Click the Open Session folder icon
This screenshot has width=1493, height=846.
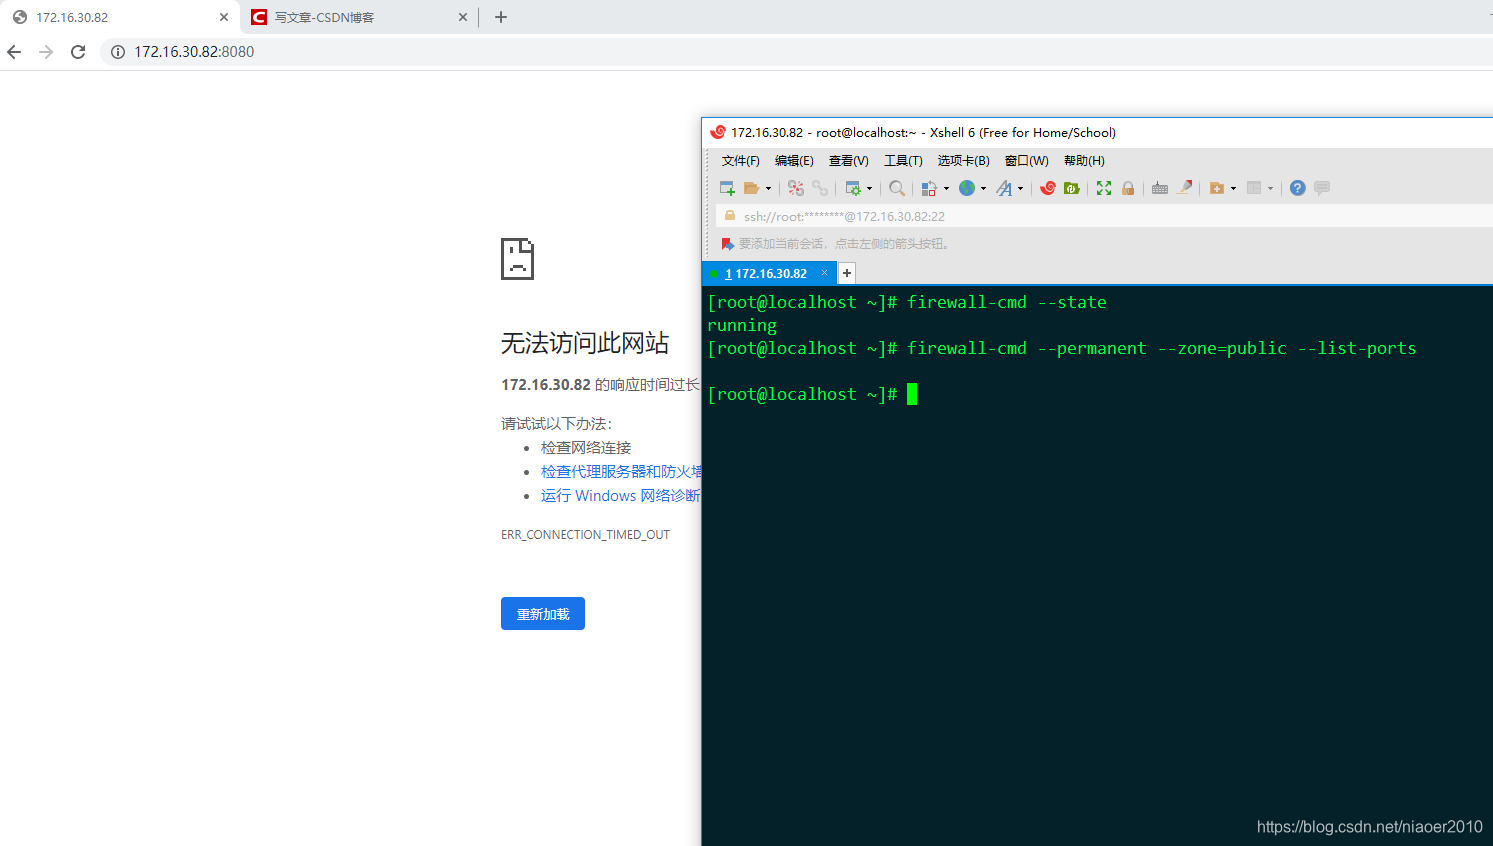tap(751, 188)
